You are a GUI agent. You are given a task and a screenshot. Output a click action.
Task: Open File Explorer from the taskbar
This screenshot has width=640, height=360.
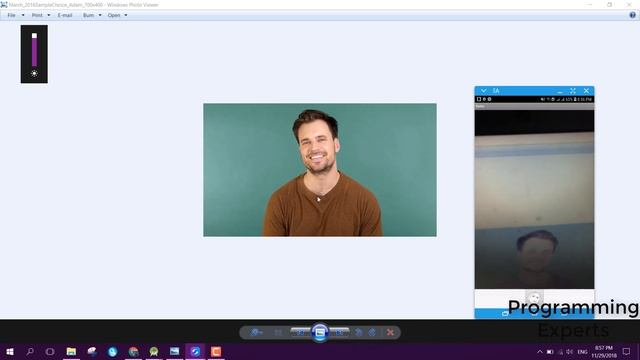point(71,351)
